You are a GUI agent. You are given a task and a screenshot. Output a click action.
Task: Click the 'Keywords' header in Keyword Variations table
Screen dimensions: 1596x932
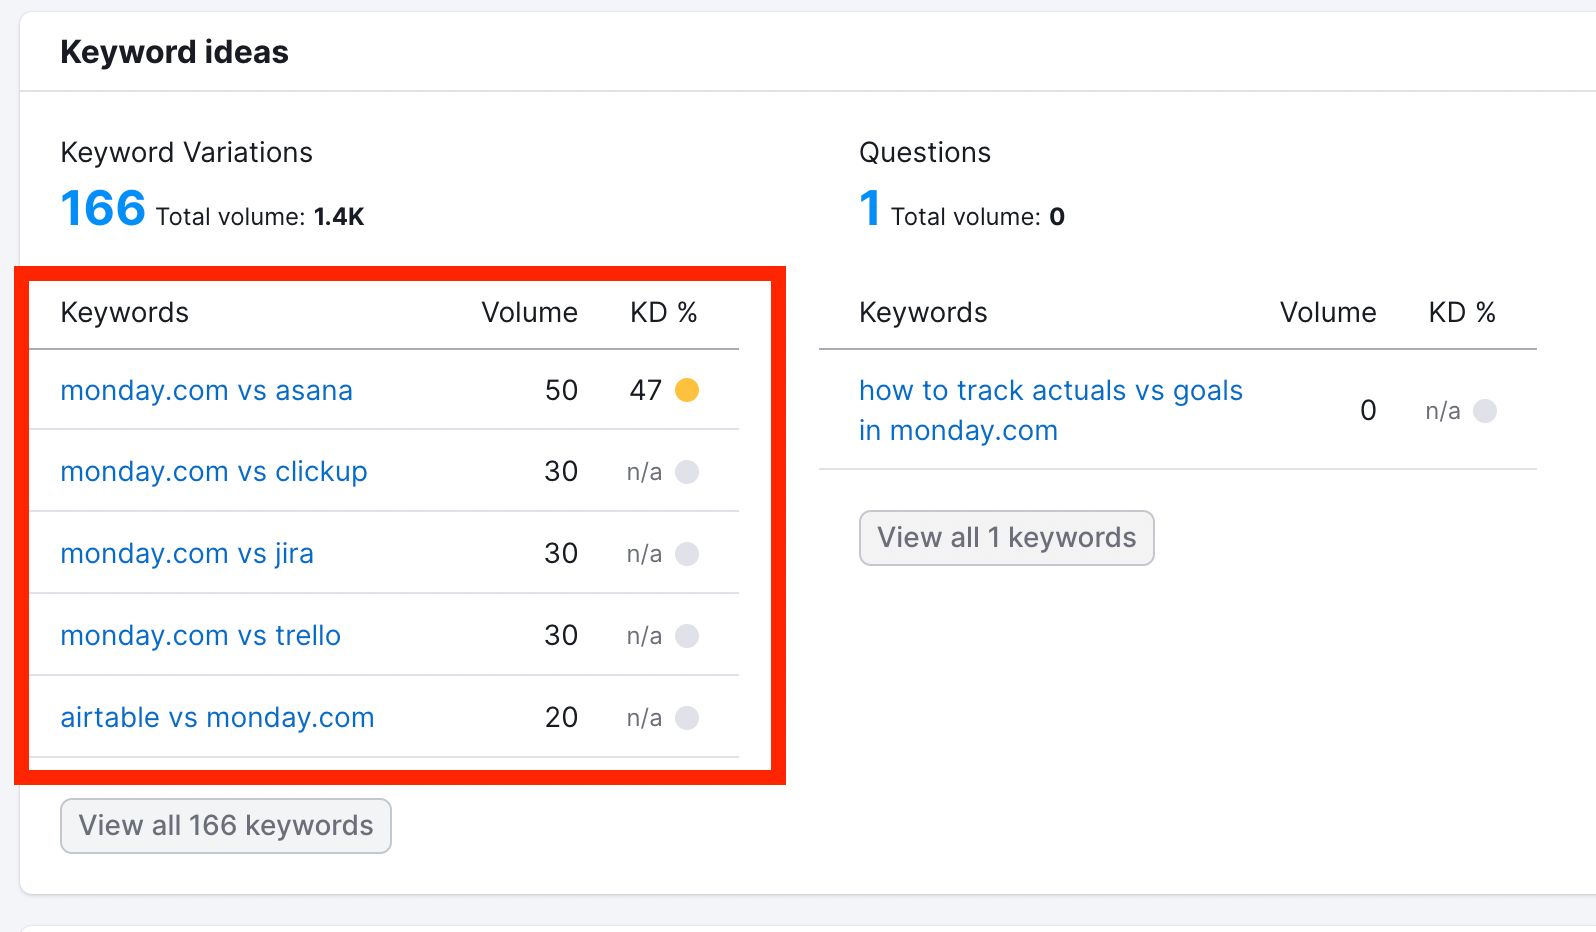click(125, 313)
